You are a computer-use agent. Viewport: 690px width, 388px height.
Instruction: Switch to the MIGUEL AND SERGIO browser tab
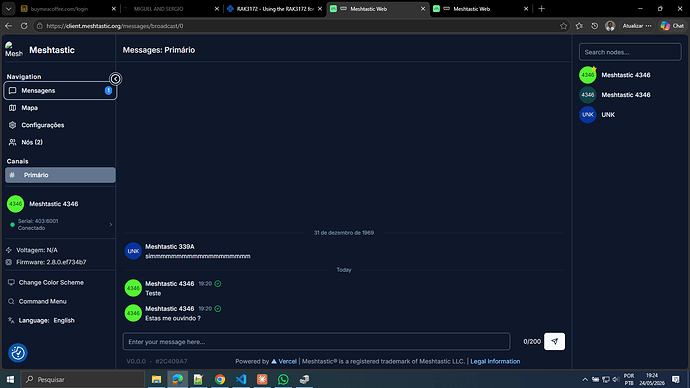[x=172, y=9]
